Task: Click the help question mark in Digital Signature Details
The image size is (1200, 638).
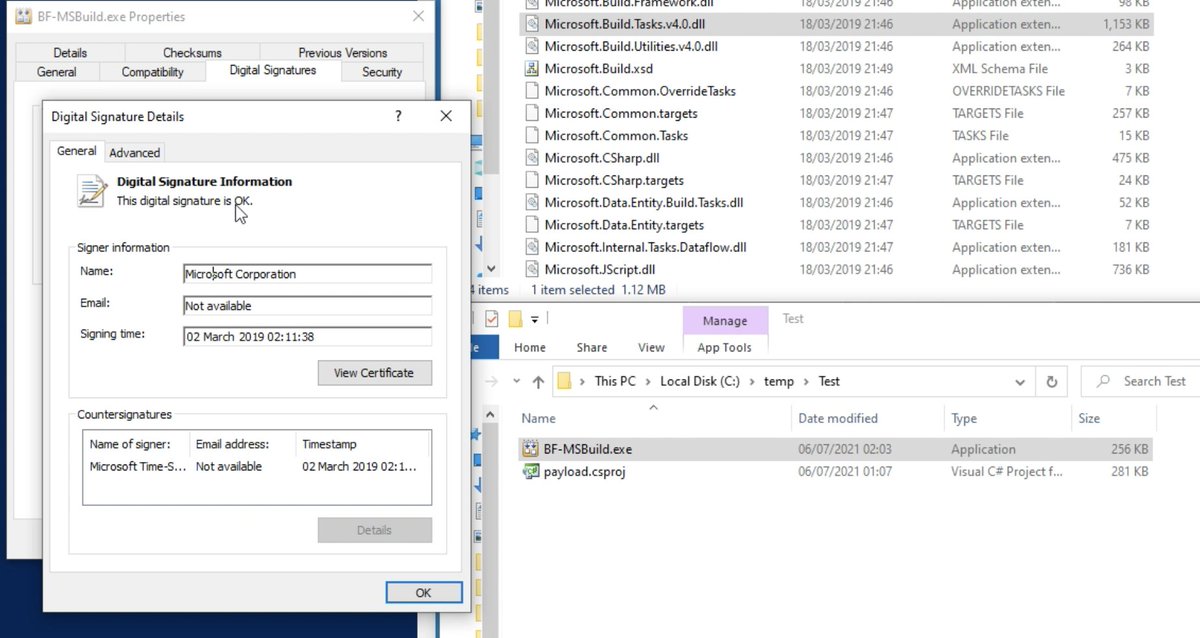Action: click(398, 116)
